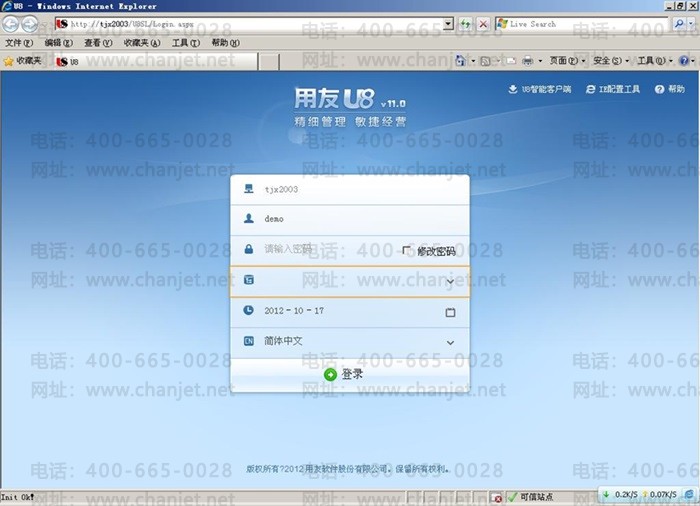The width and height of the screenshot is (700, 506).
Task: Click the tjx2003 server name field
Action: 340,188
